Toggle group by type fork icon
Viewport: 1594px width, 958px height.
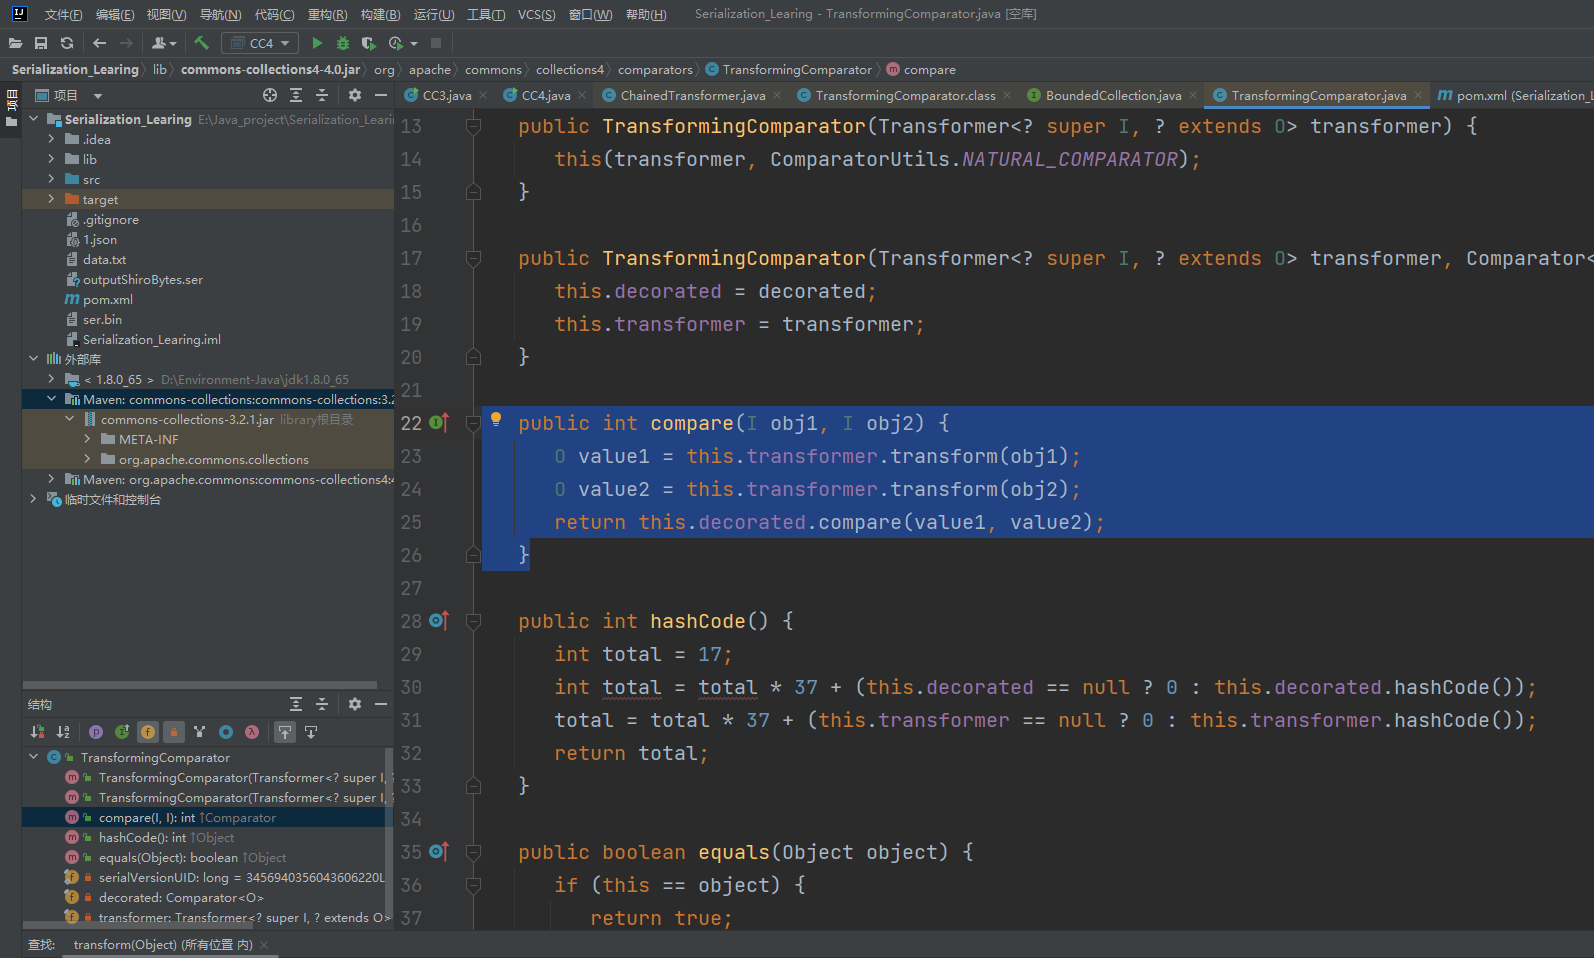point(200,732)
